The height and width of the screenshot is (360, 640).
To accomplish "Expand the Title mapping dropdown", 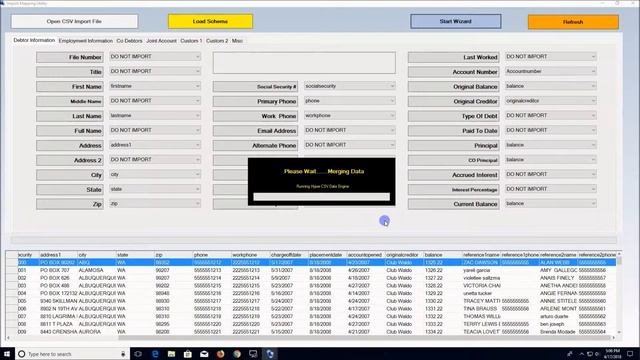I will point(155,71).
